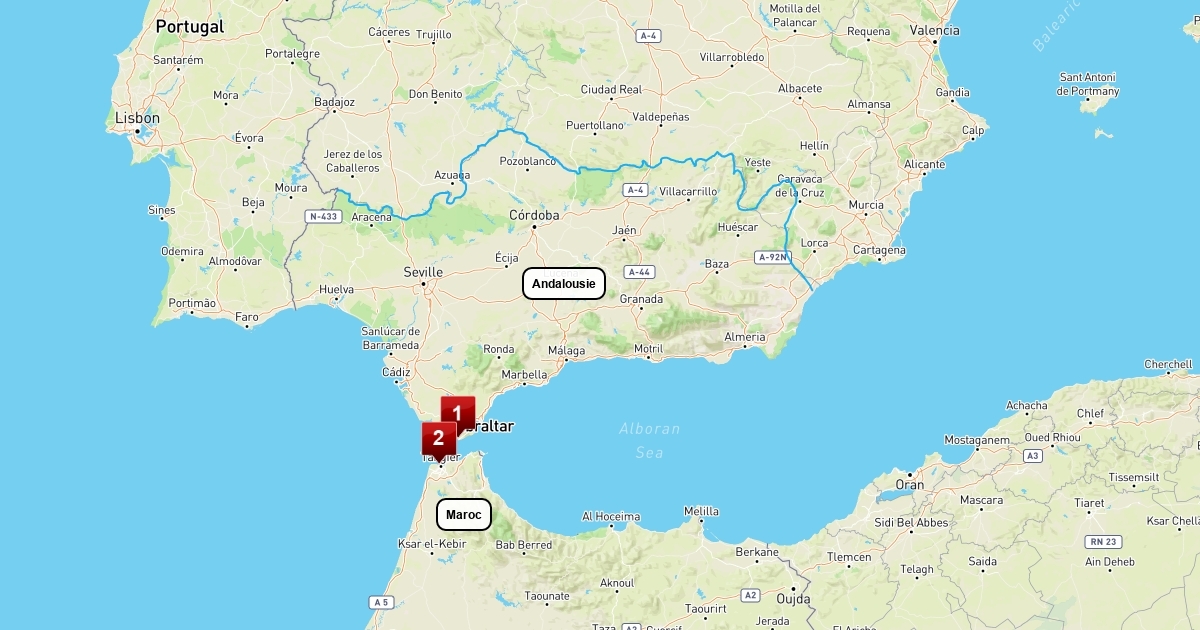The image size is (1200, 630).
Task: Click the Málaga city label
Action: point(567,351)
